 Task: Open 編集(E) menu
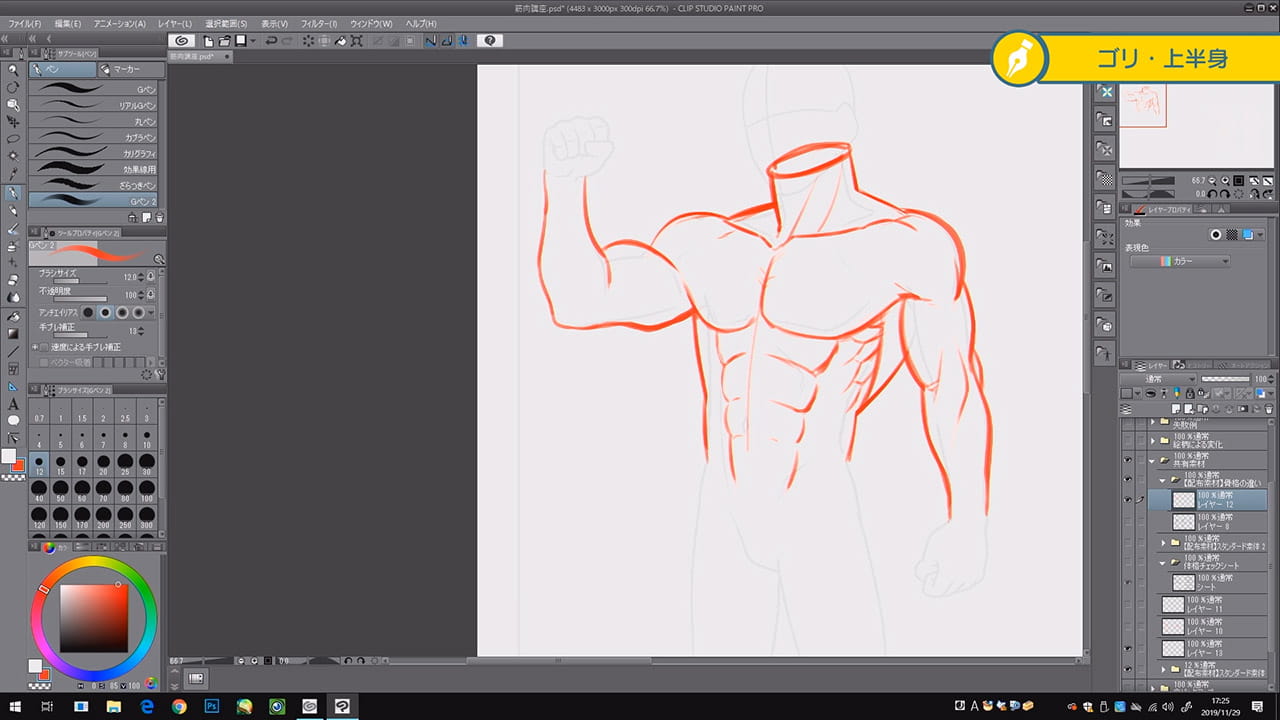69,23
